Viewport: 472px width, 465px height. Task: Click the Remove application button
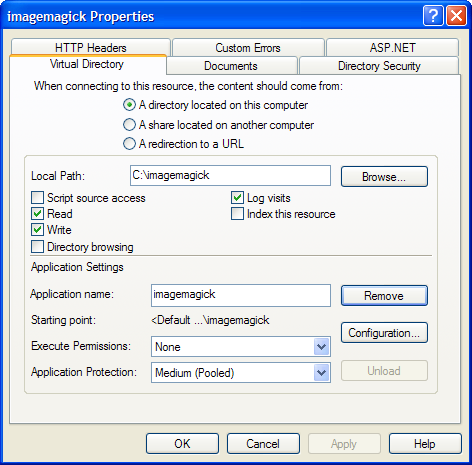point(384,295)
